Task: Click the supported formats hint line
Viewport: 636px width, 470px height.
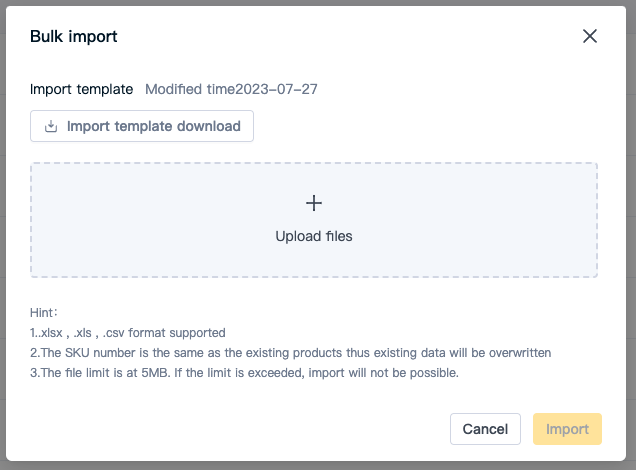Action: click(128, 333)
